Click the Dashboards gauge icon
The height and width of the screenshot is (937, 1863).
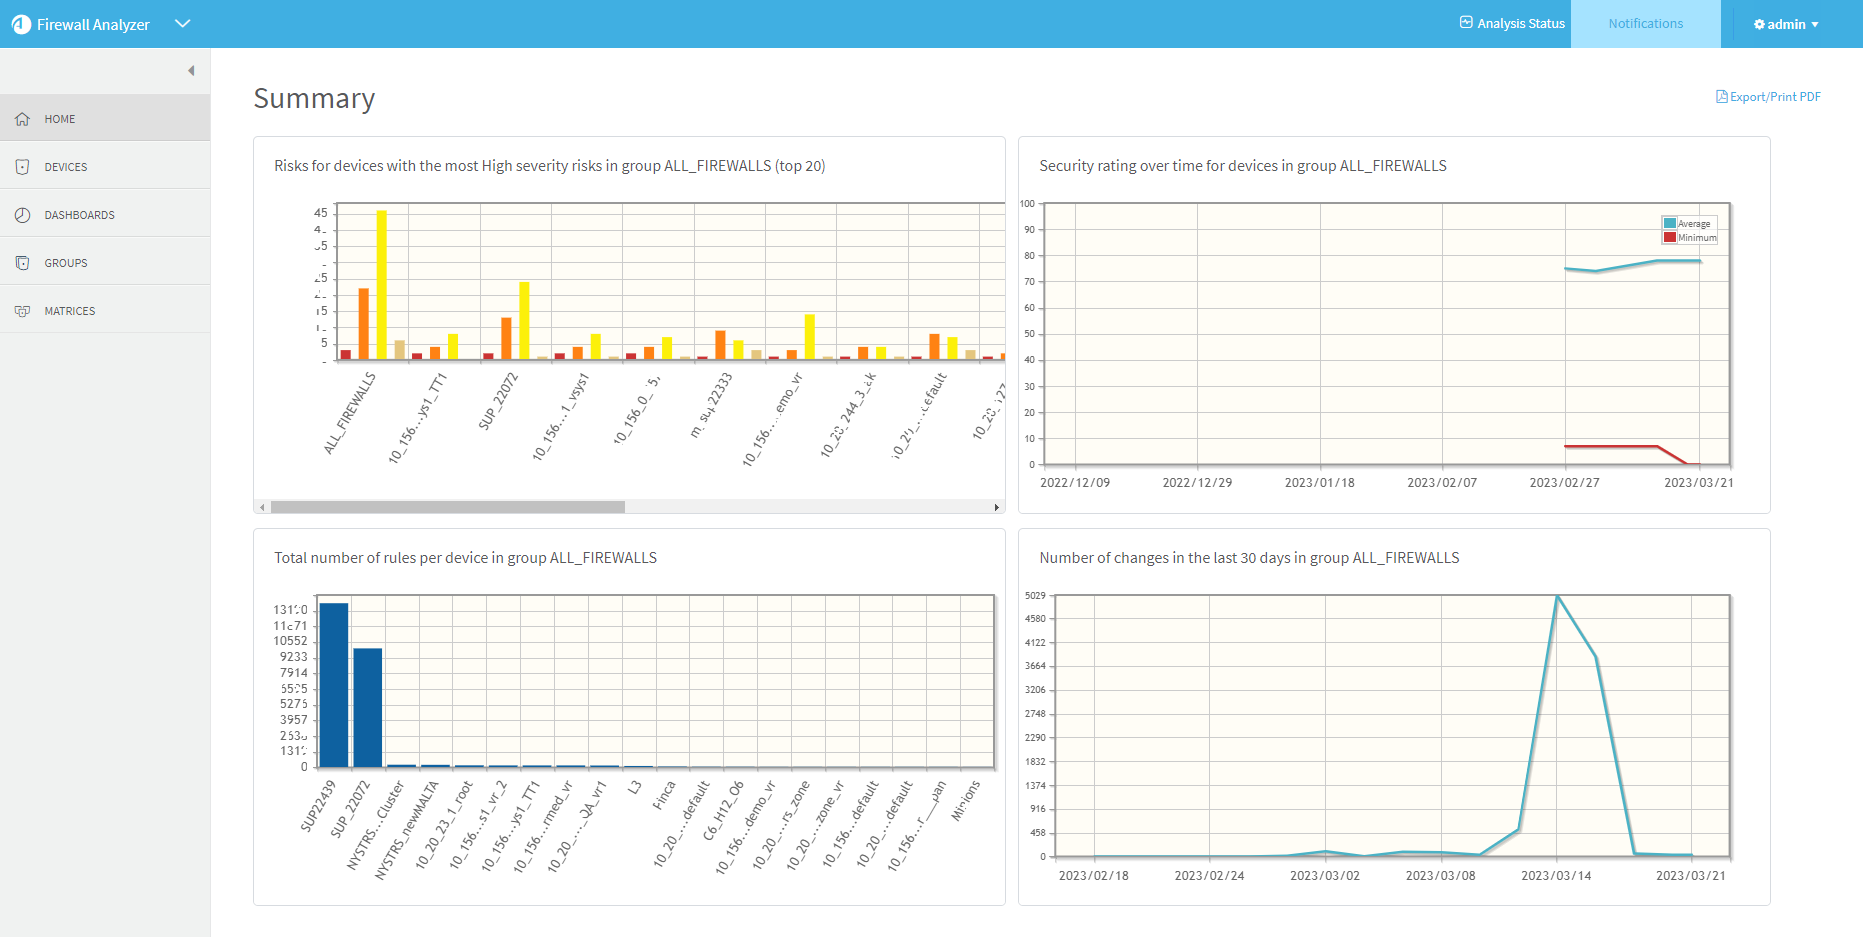point(22,215)
